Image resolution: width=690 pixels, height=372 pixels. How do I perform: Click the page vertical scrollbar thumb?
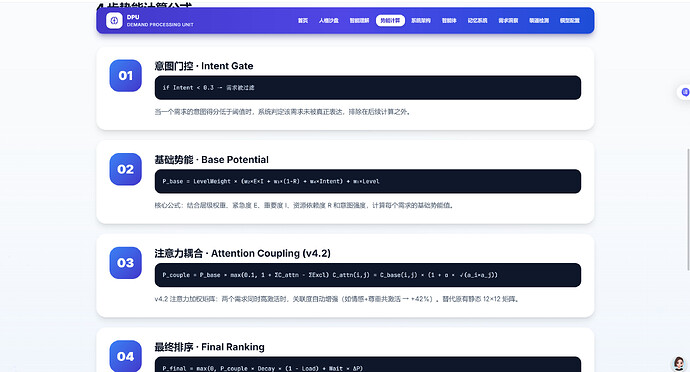point(688,209)
